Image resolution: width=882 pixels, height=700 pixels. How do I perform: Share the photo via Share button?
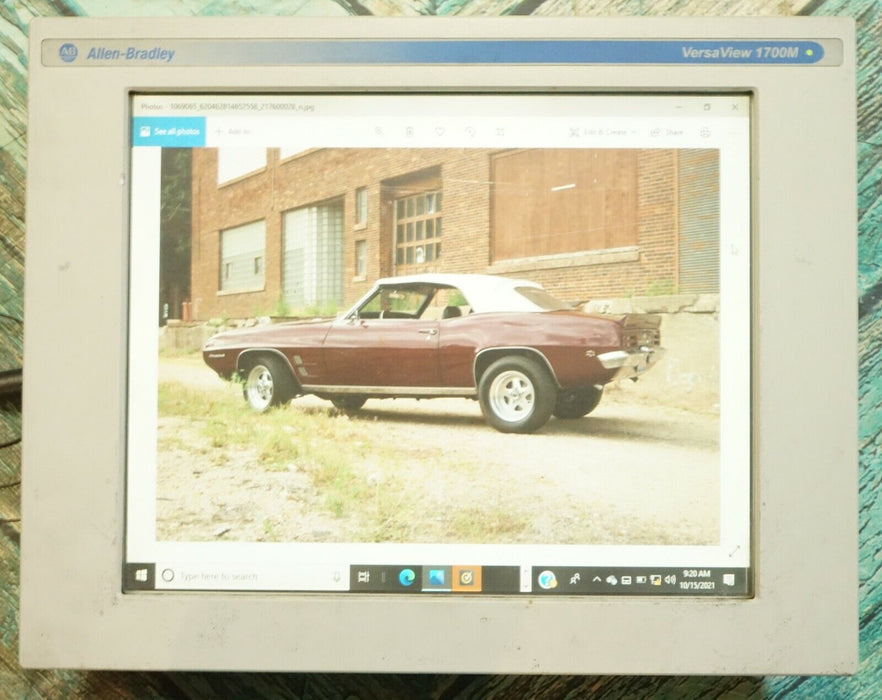[667, 132]
